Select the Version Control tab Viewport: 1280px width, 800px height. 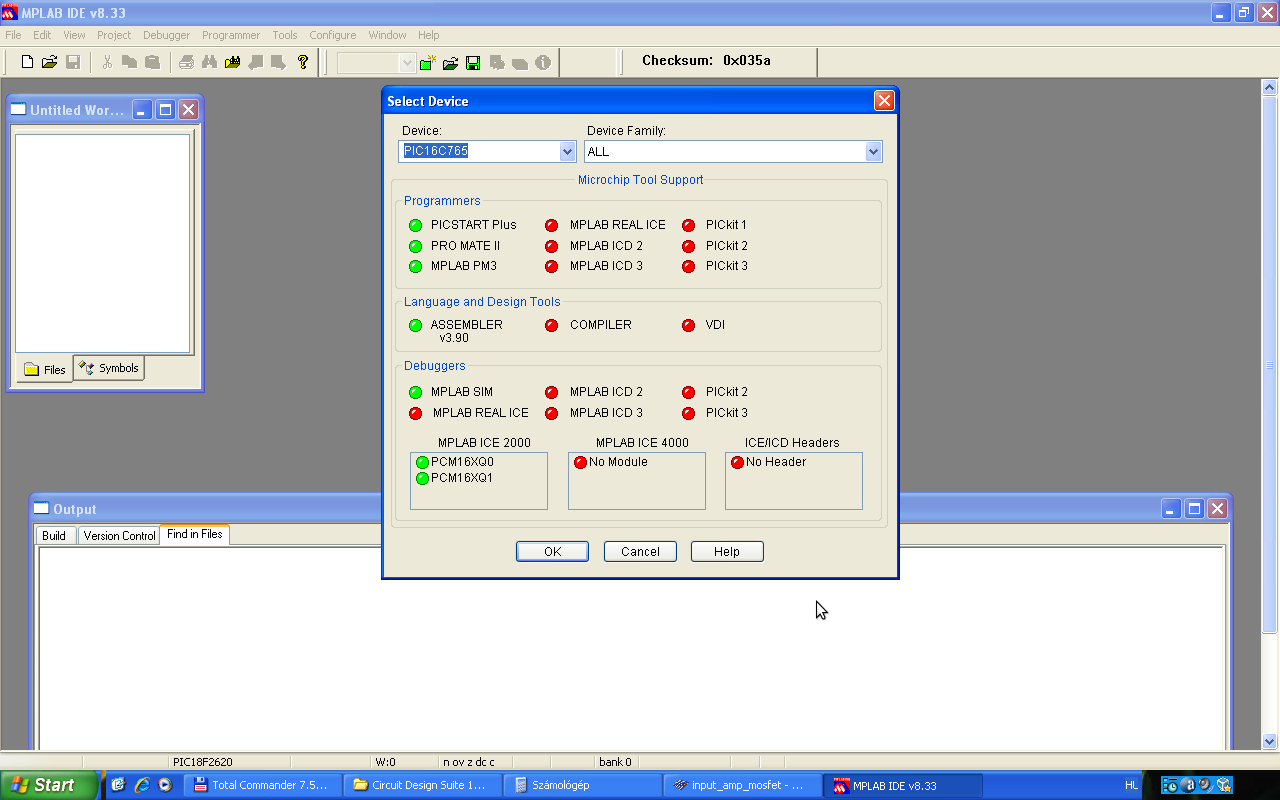[x=119, y=536]
